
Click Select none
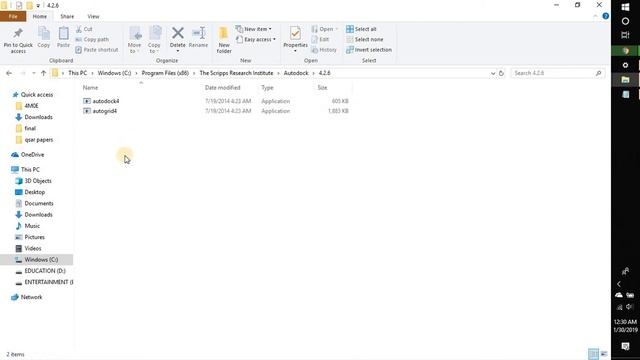pos(364,40)
